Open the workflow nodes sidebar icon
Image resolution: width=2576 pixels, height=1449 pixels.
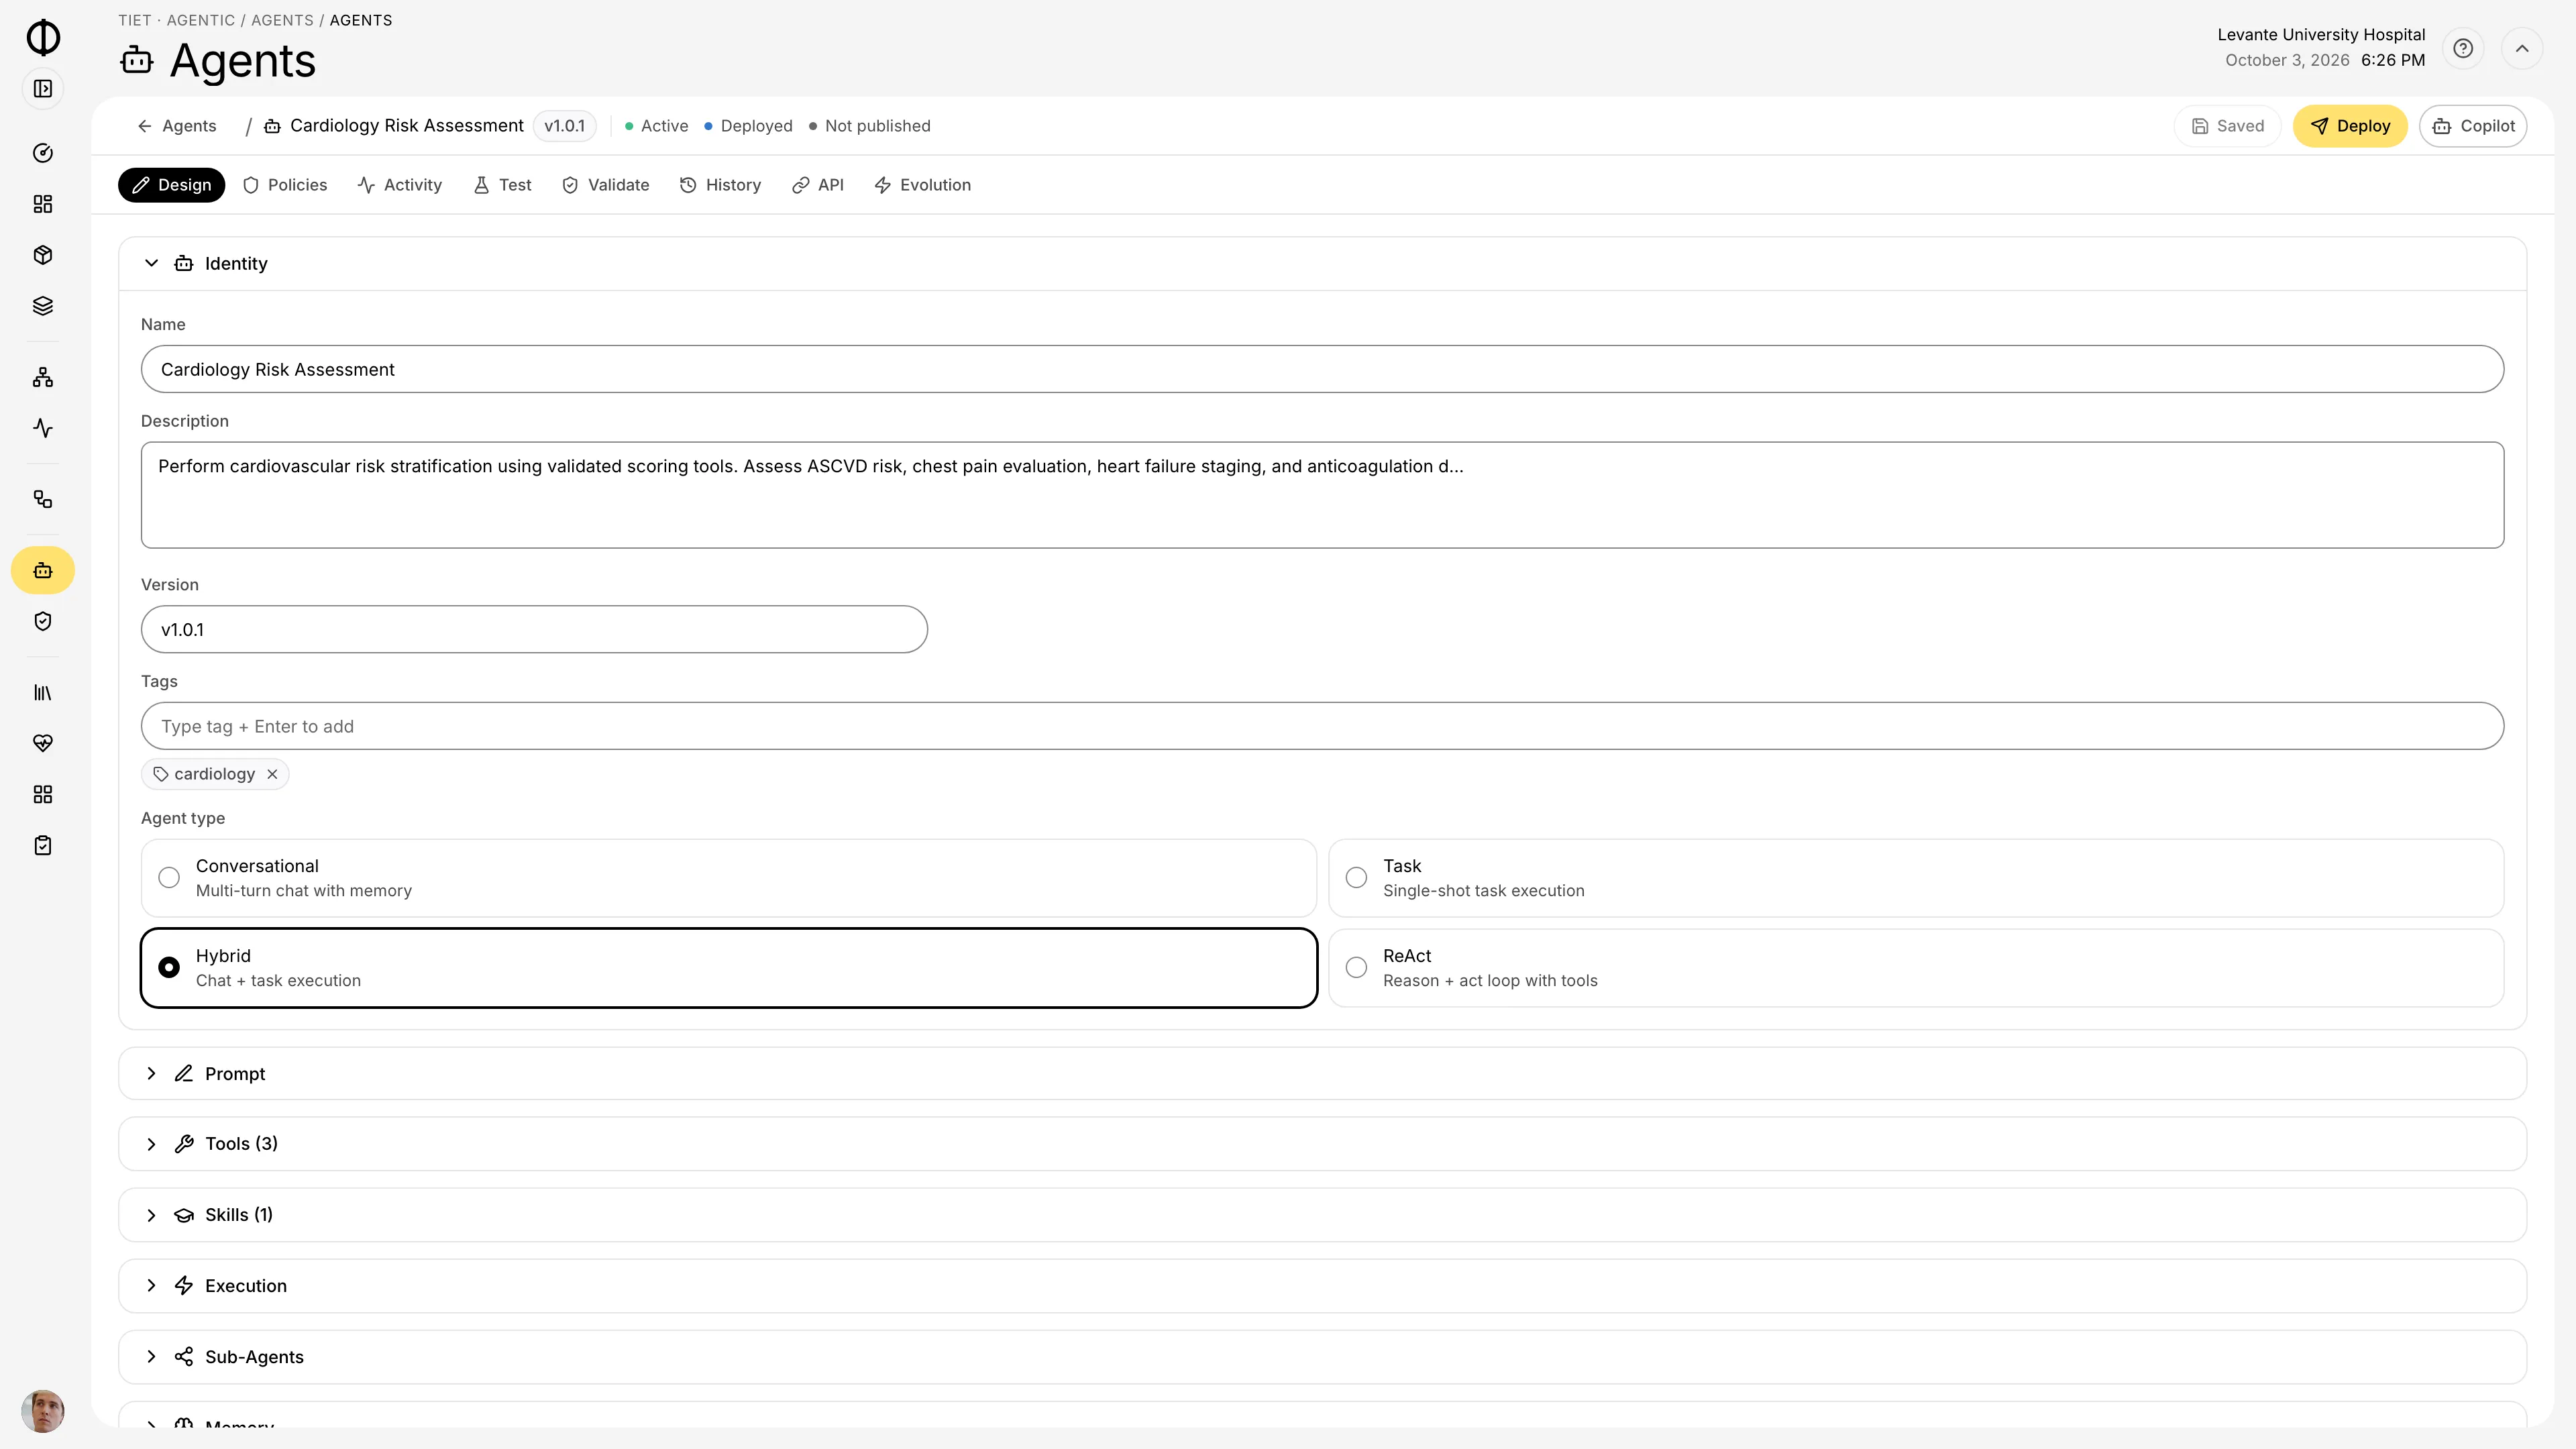[43, 499]
